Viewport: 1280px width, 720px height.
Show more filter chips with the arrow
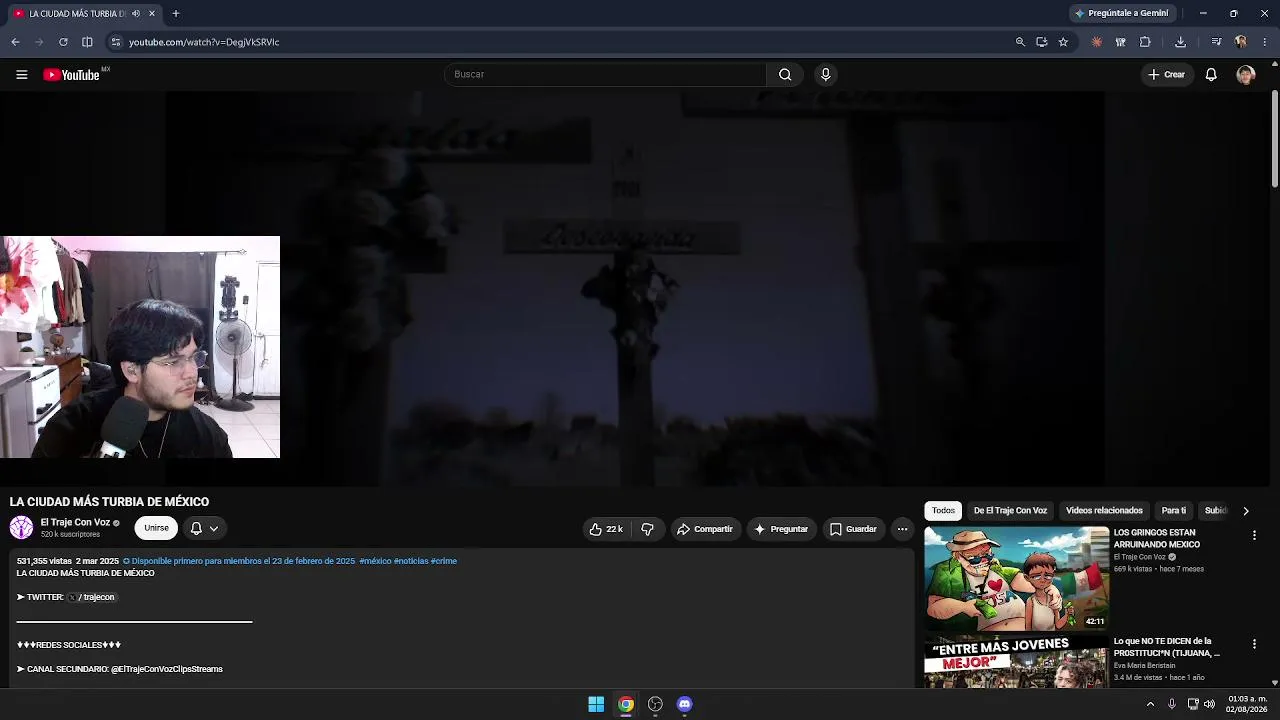(1246, 511)
